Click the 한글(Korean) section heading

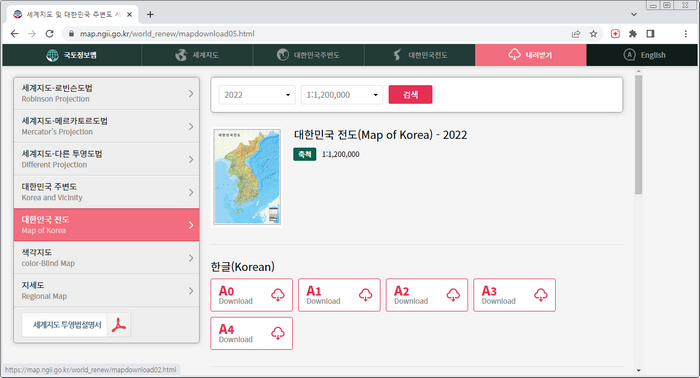tap(243, 267)
